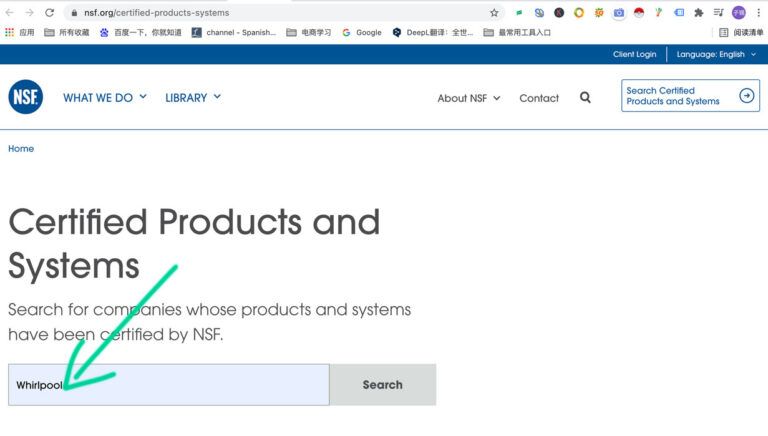Click the dark round extension icon
The height and width of the screenshot is (436, 768).
click(x=559, y=13)
